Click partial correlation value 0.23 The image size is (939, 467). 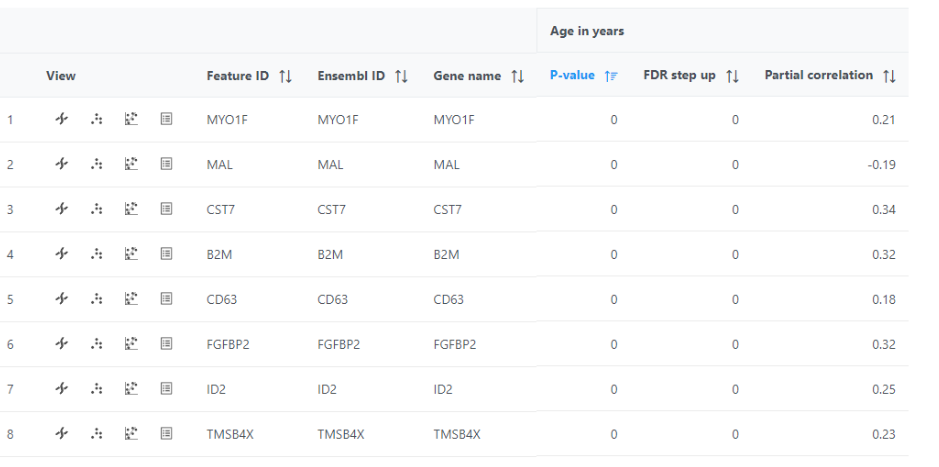(884, 434)
